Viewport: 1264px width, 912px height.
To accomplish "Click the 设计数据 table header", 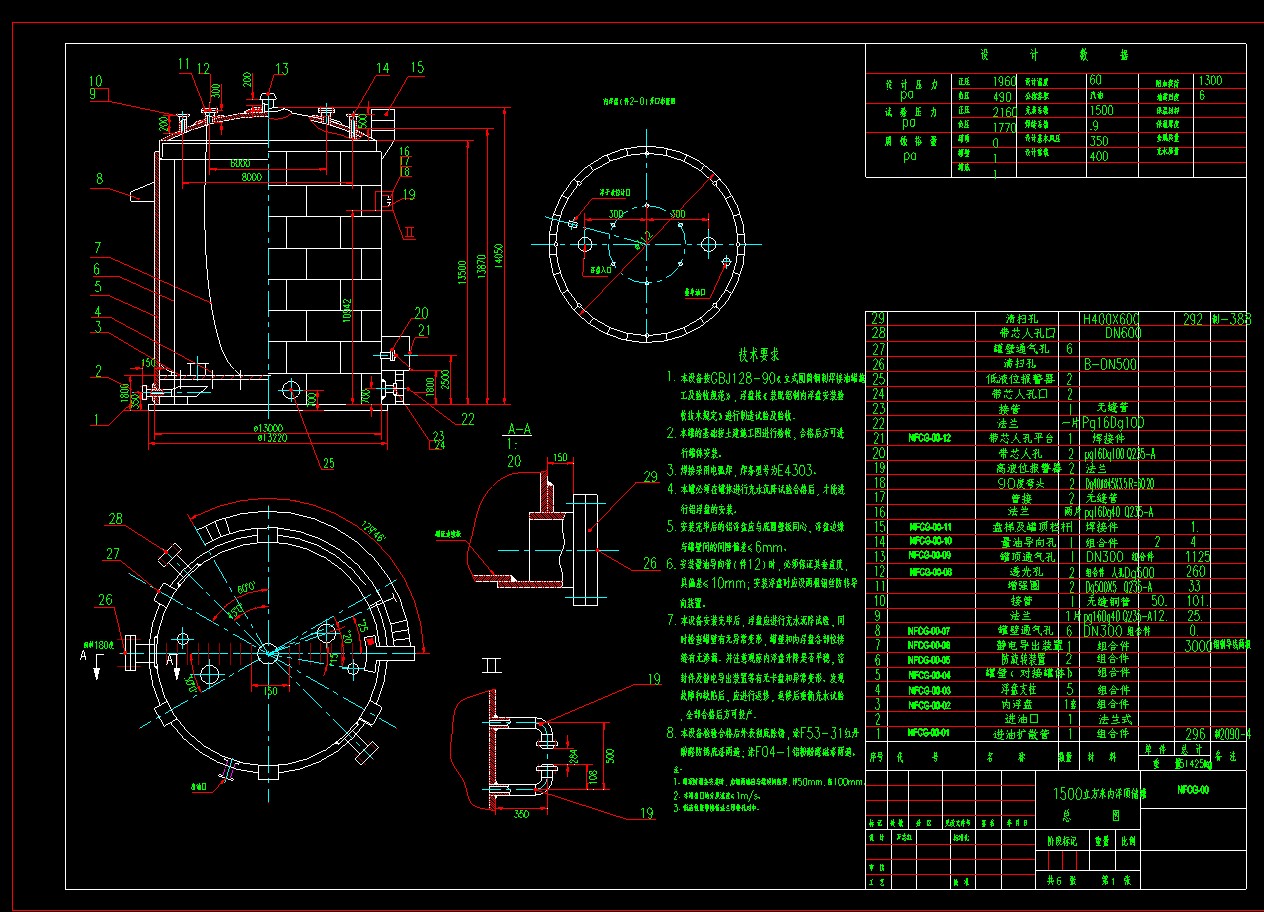I will tap(1054, 56).
